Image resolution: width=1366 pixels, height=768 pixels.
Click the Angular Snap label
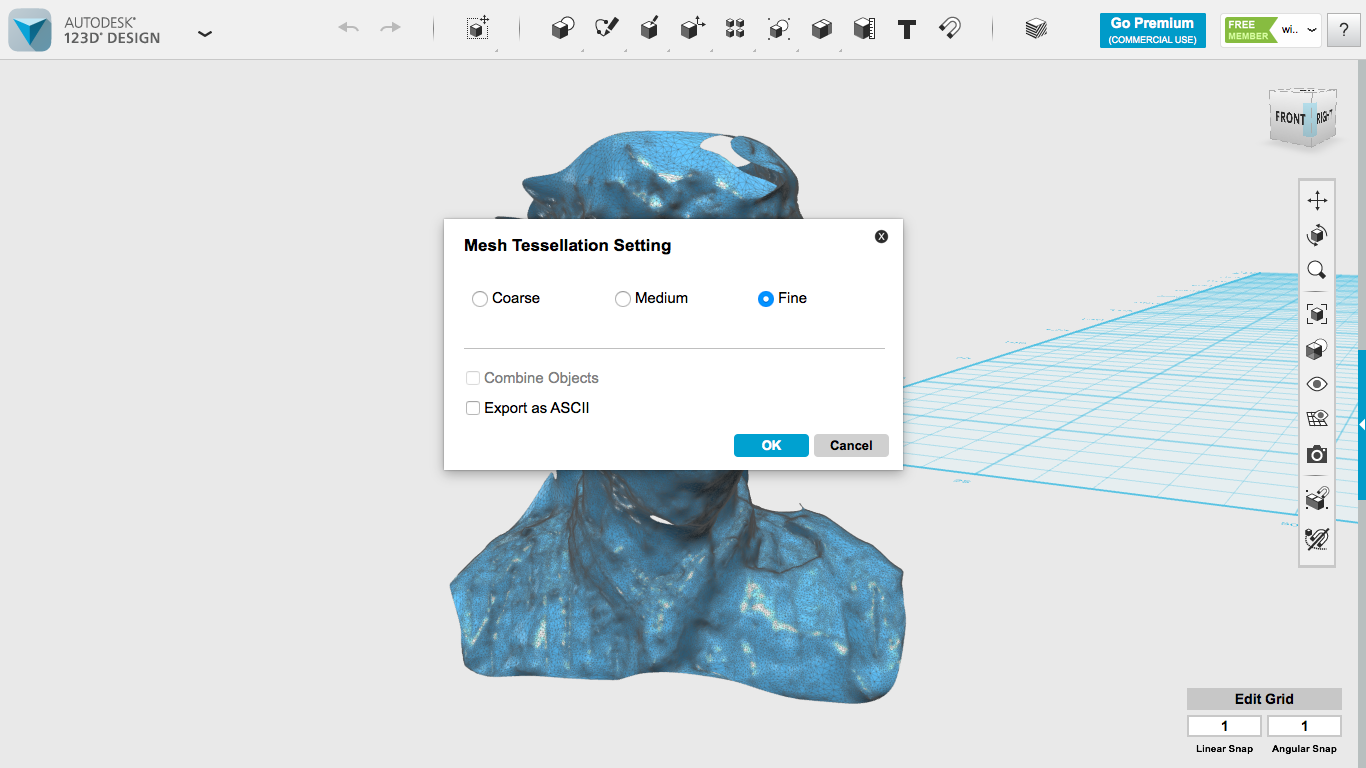1304,749
